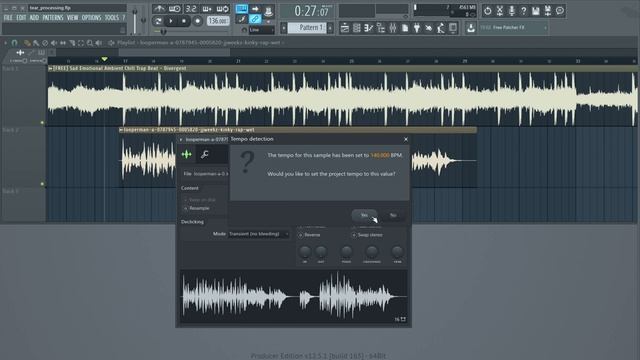Arm recording with the record button

click(x=198, y=21)
